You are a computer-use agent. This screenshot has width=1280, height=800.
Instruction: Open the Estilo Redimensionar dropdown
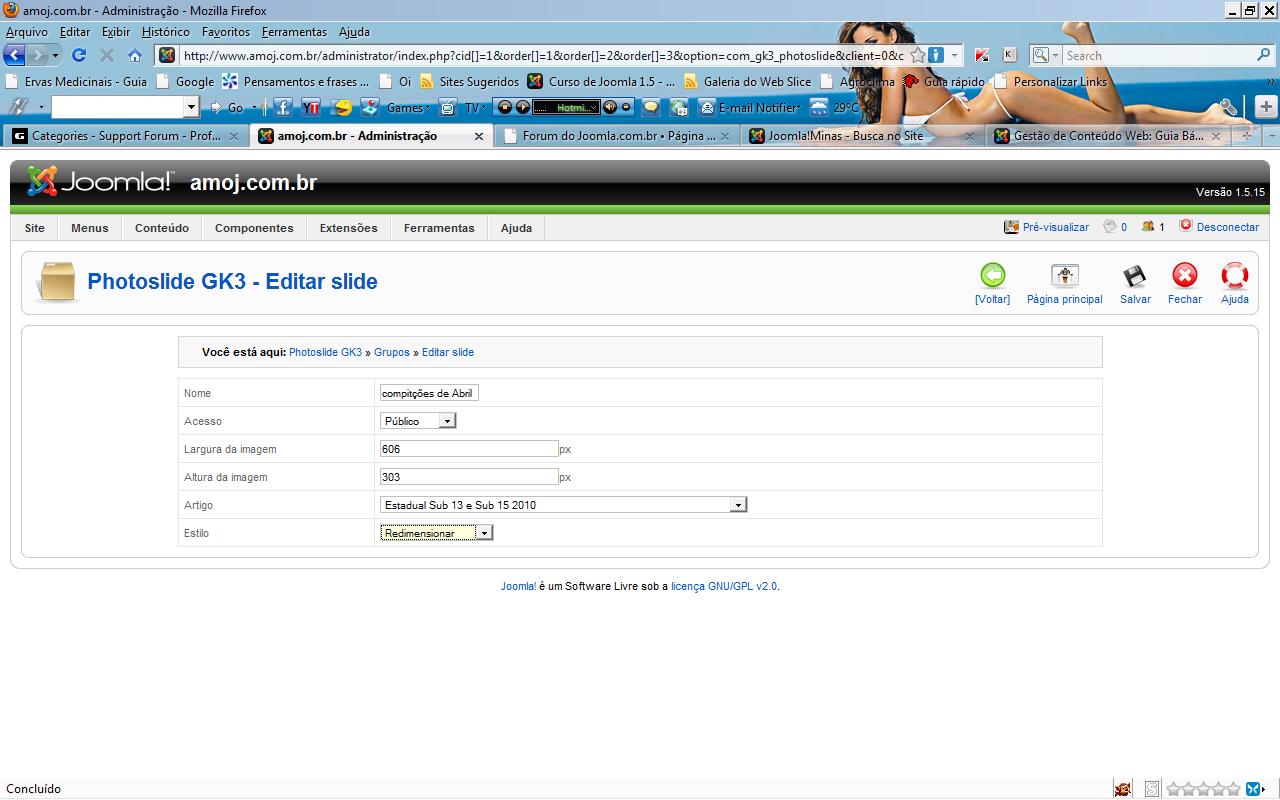pos(436,533)
